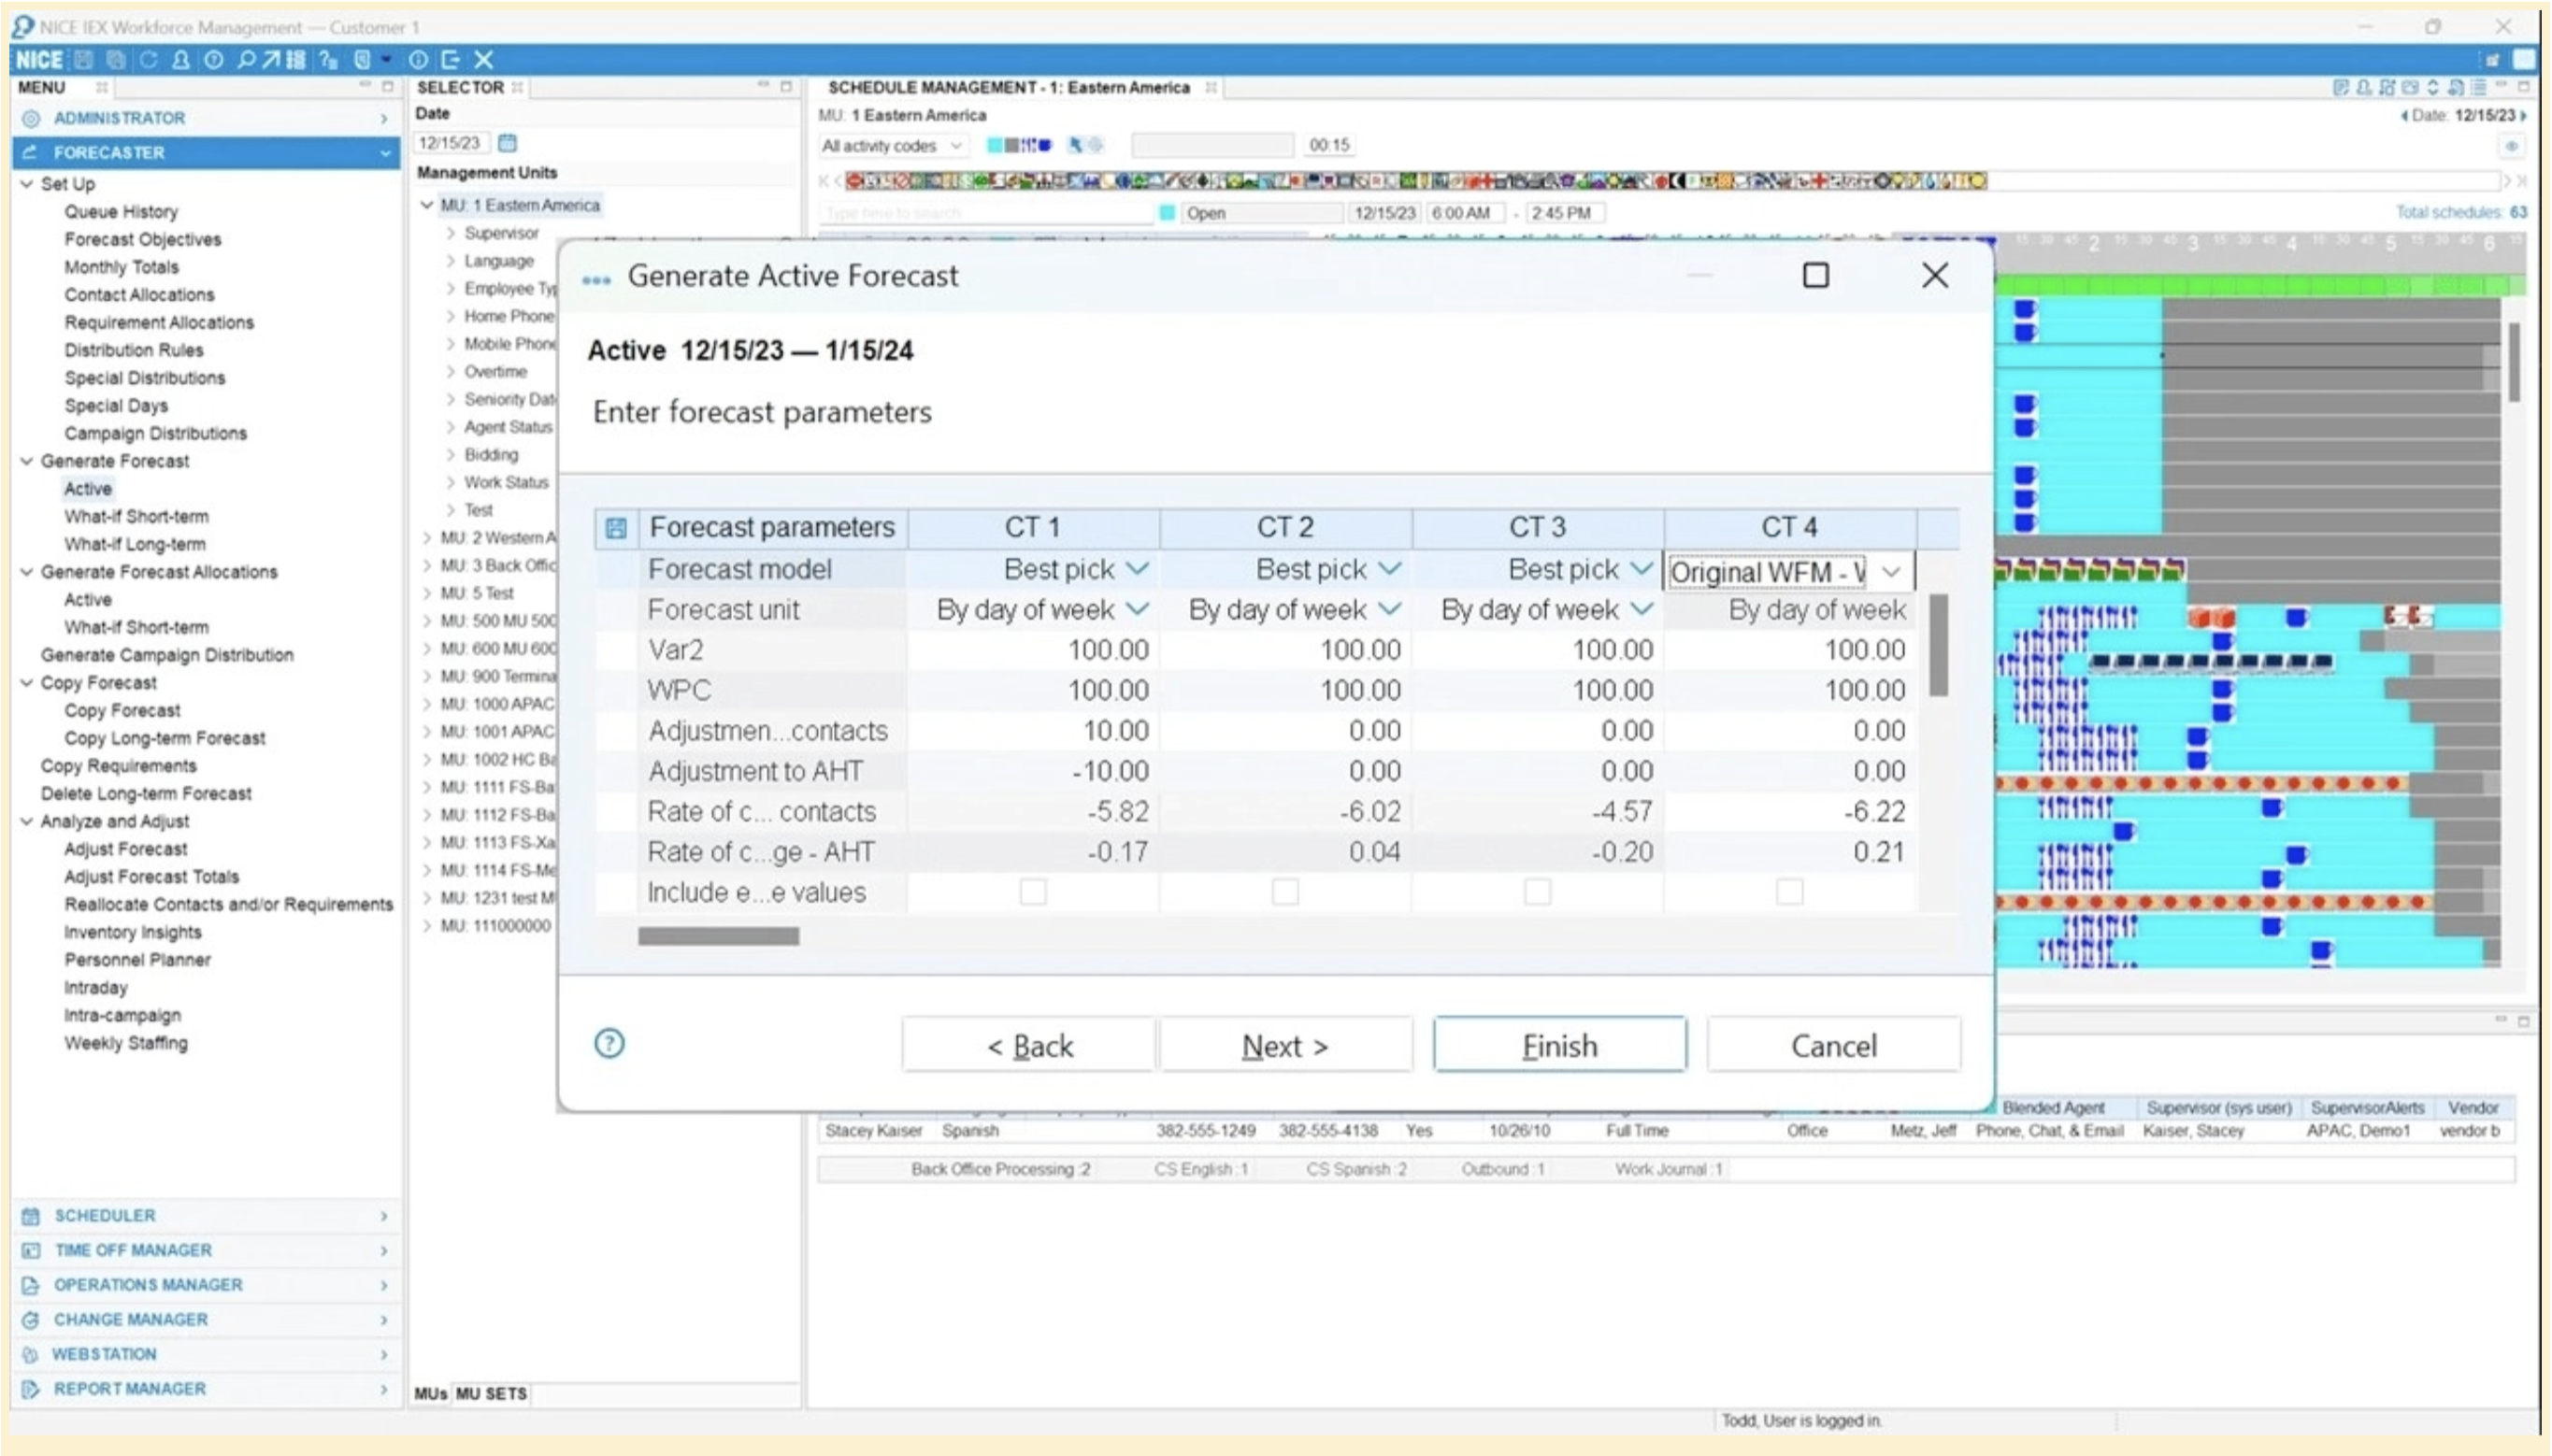This screenshot has width=2552, height=1456.
Task: Switch to the MU SETS tab
Action: (x=492, y=1393)
